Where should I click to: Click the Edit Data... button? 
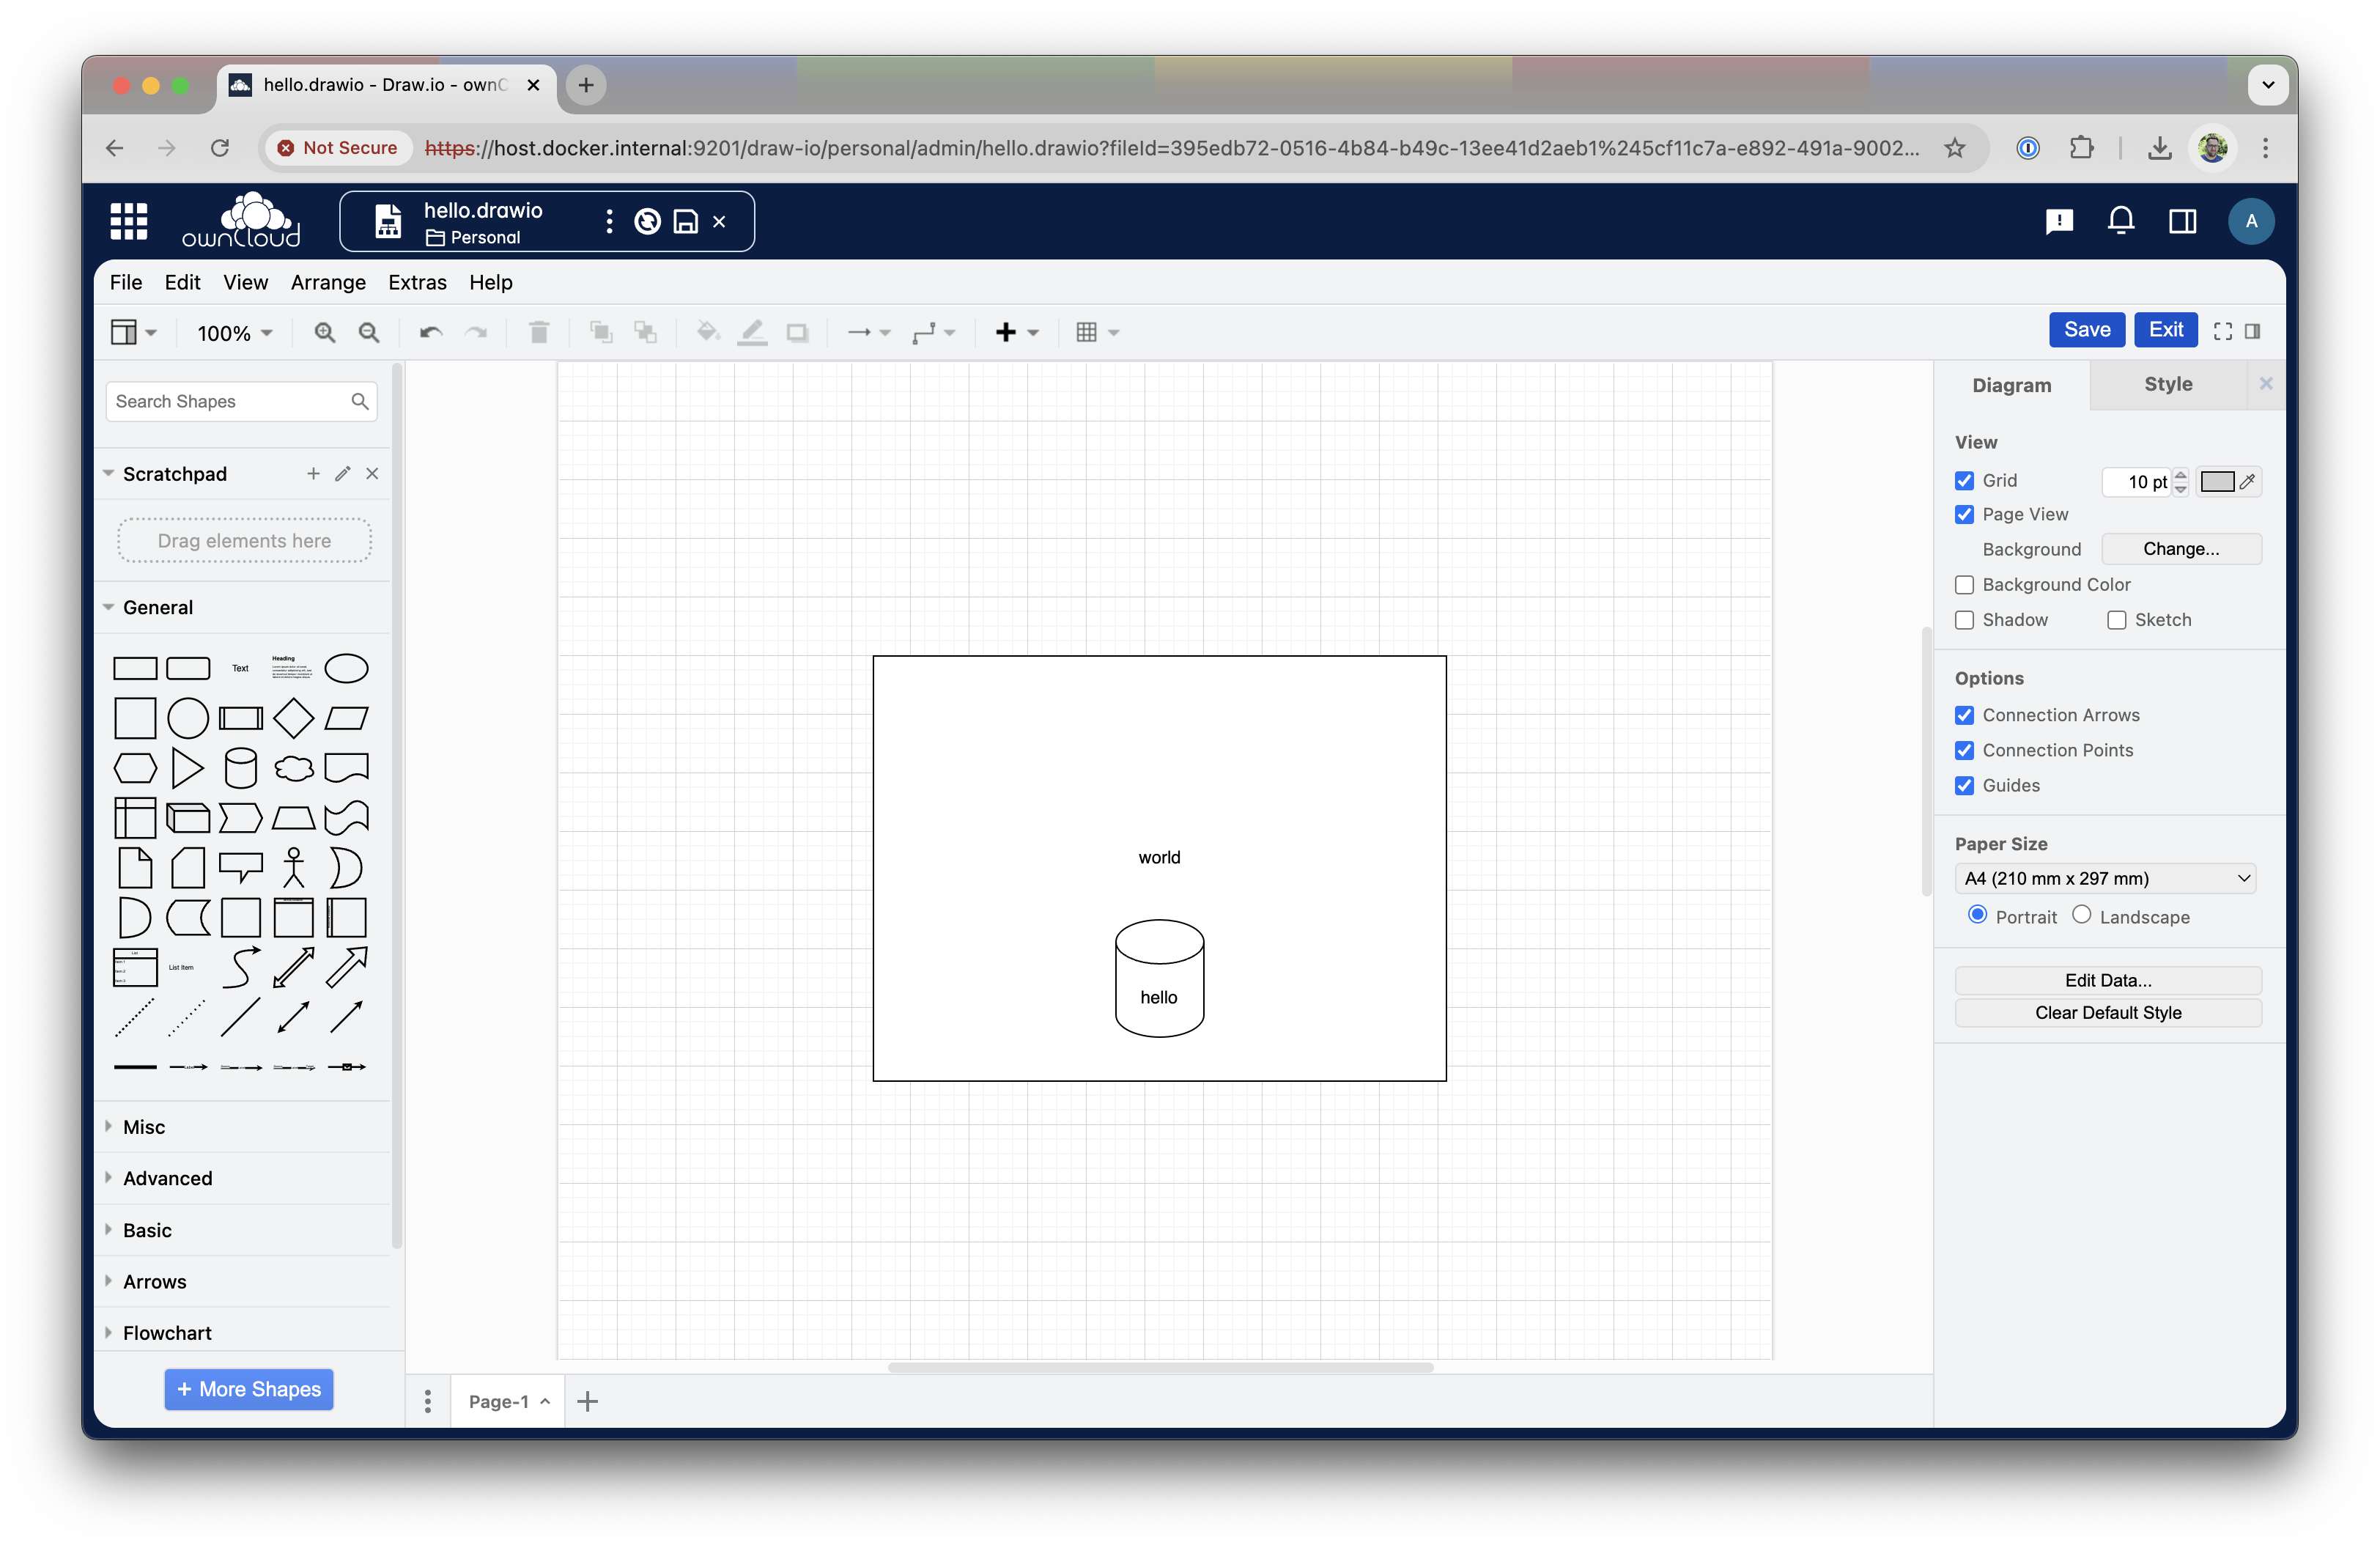[x=2108, y=980]
